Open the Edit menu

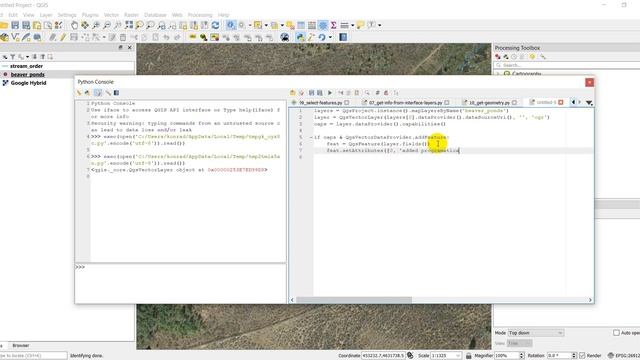pyautogui.click(x=13, y=15)
